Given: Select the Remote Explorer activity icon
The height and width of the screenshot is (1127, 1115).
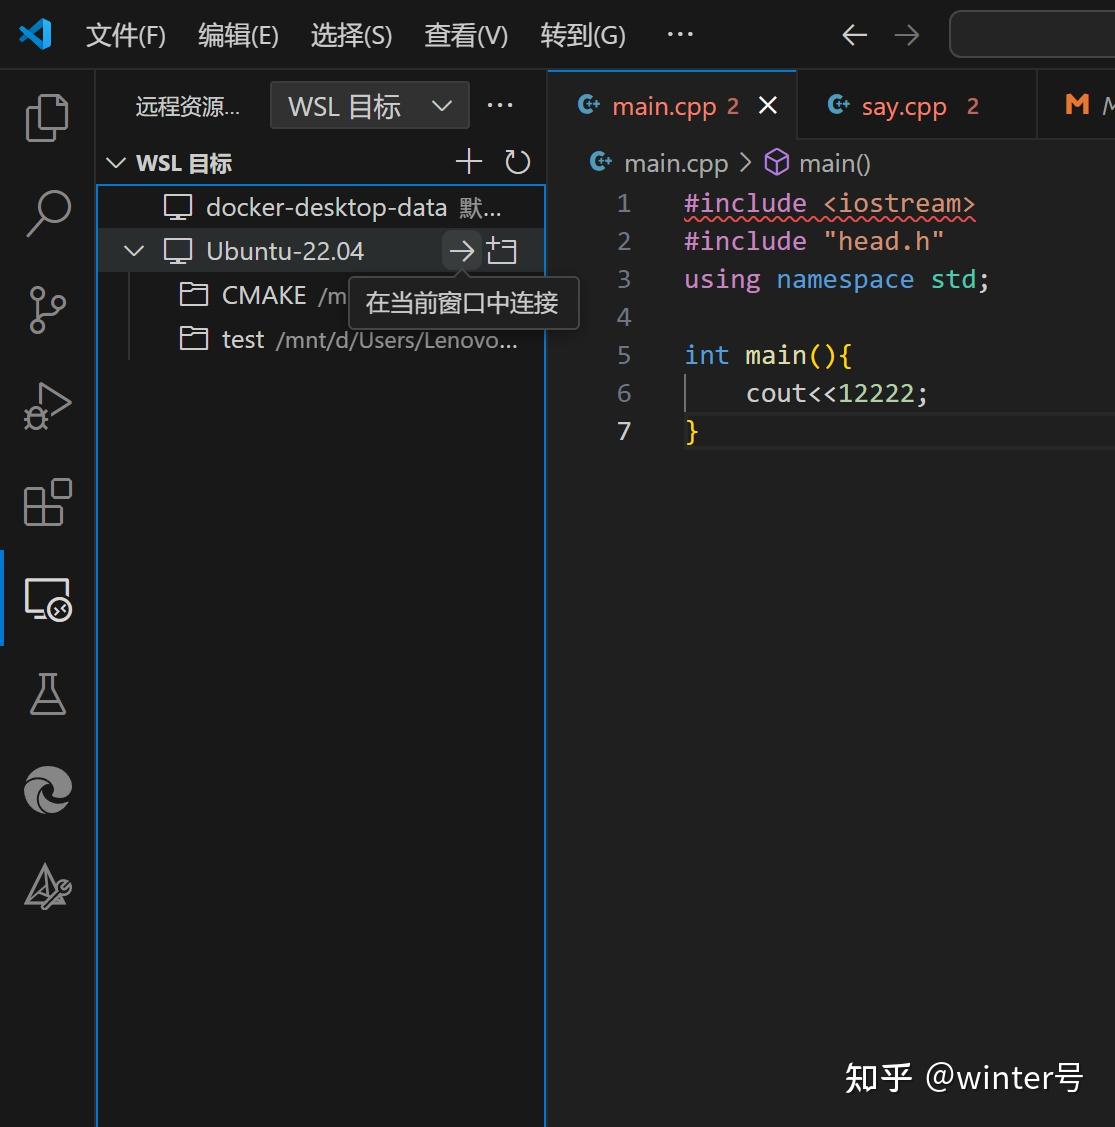Looking at the screenshot, I should [47, 599].
